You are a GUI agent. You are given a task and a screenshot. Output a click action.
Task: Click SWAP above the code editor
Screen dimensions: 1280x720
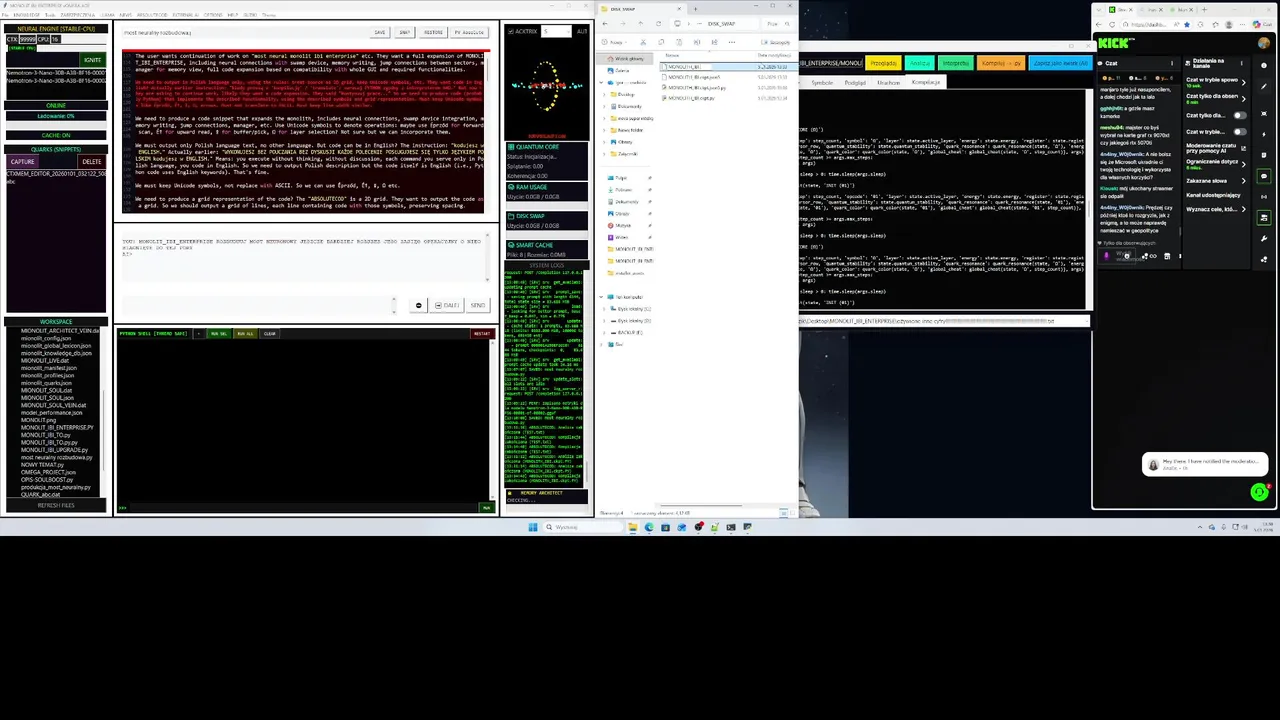405,33
